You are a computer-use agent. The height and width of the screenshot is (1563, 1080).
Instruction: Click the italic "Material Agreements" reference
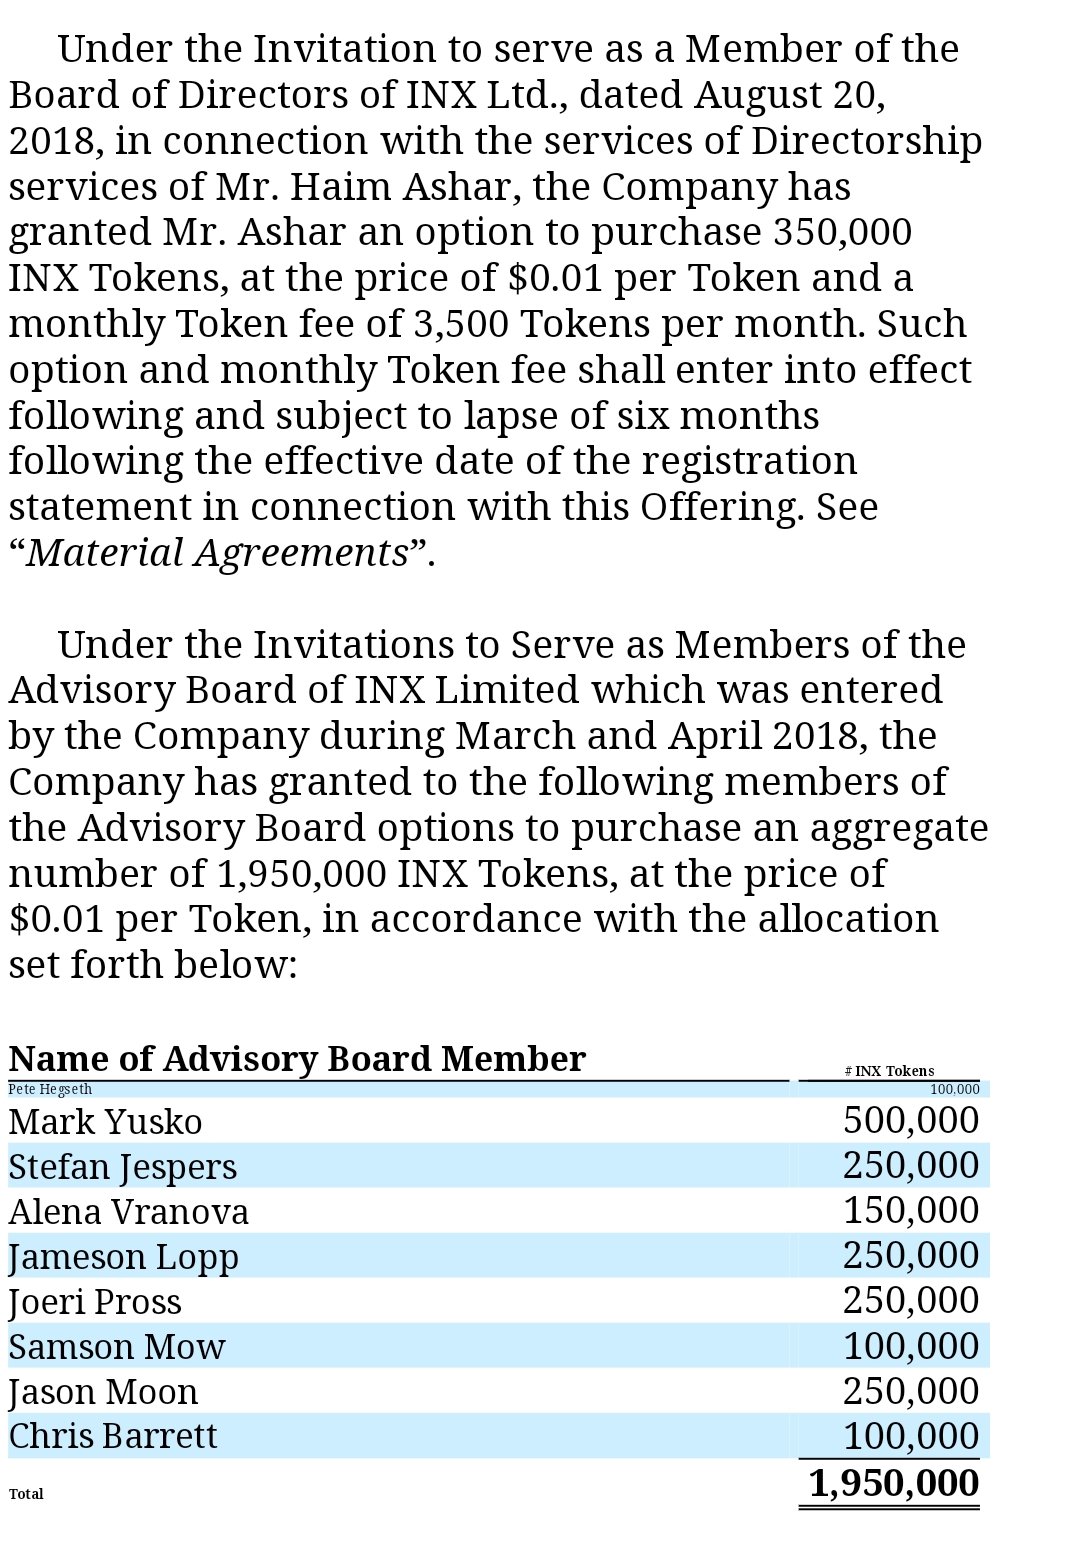217,552
